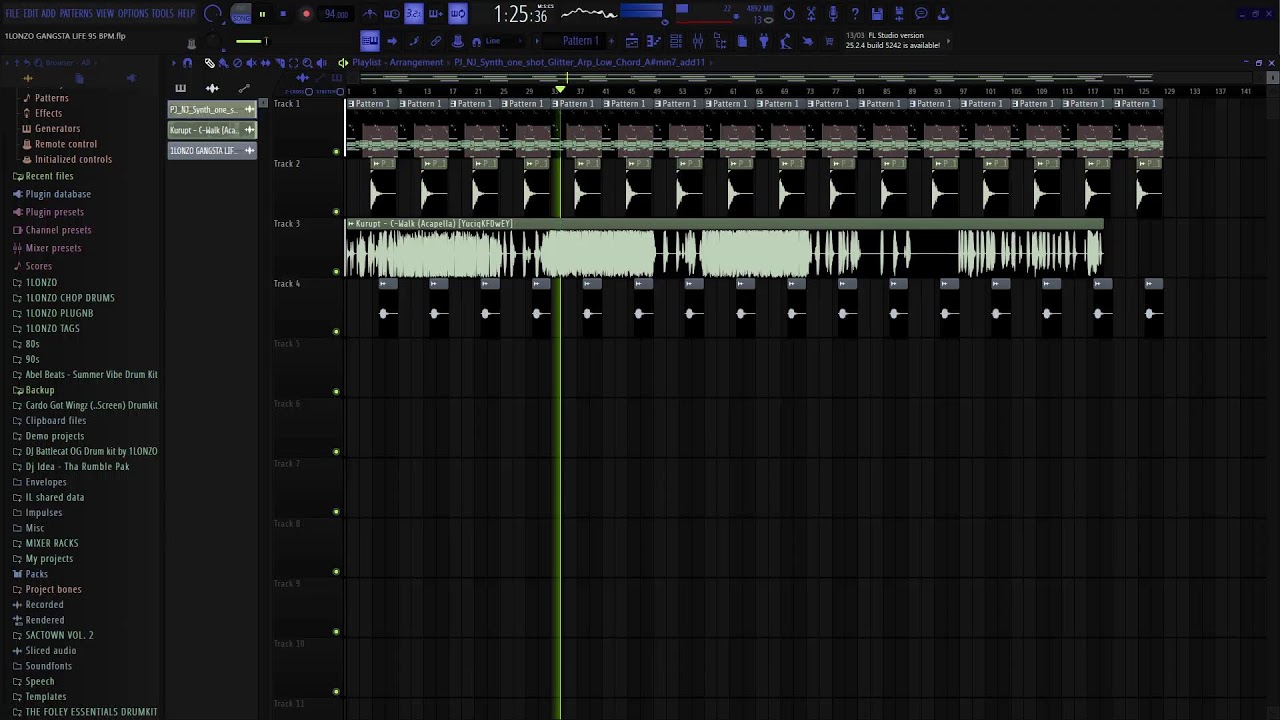Select the playlist zoom tool

tap(308, 62)
